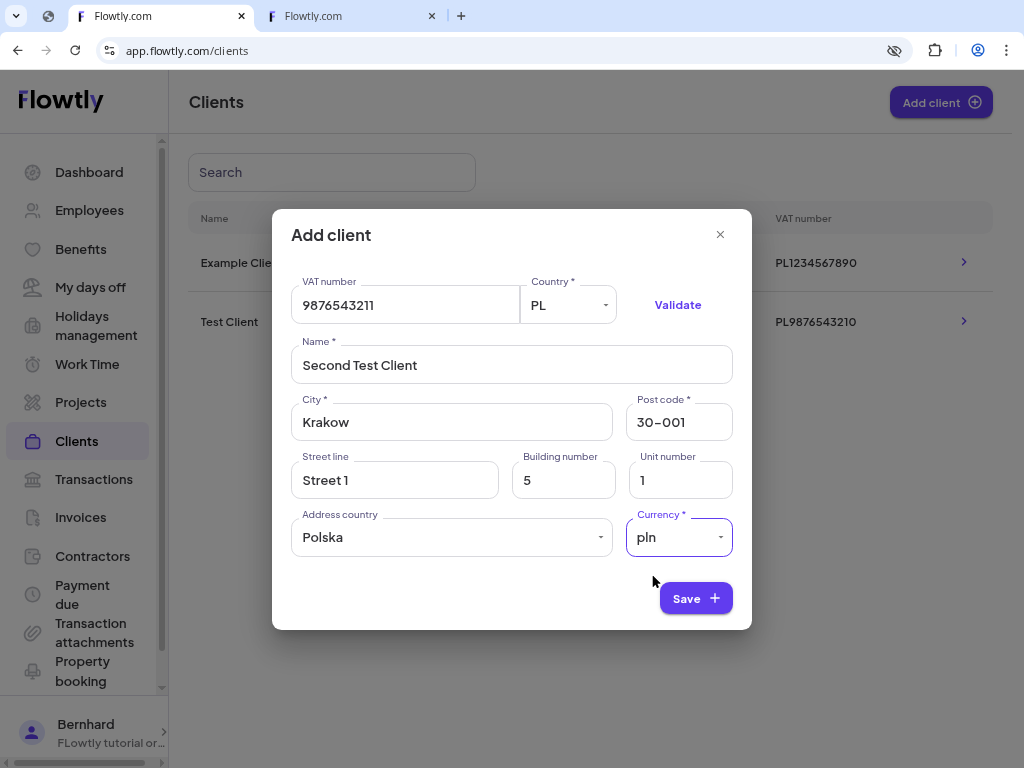Open the Work Time section
1024x768 pixels.
[88, 364]
